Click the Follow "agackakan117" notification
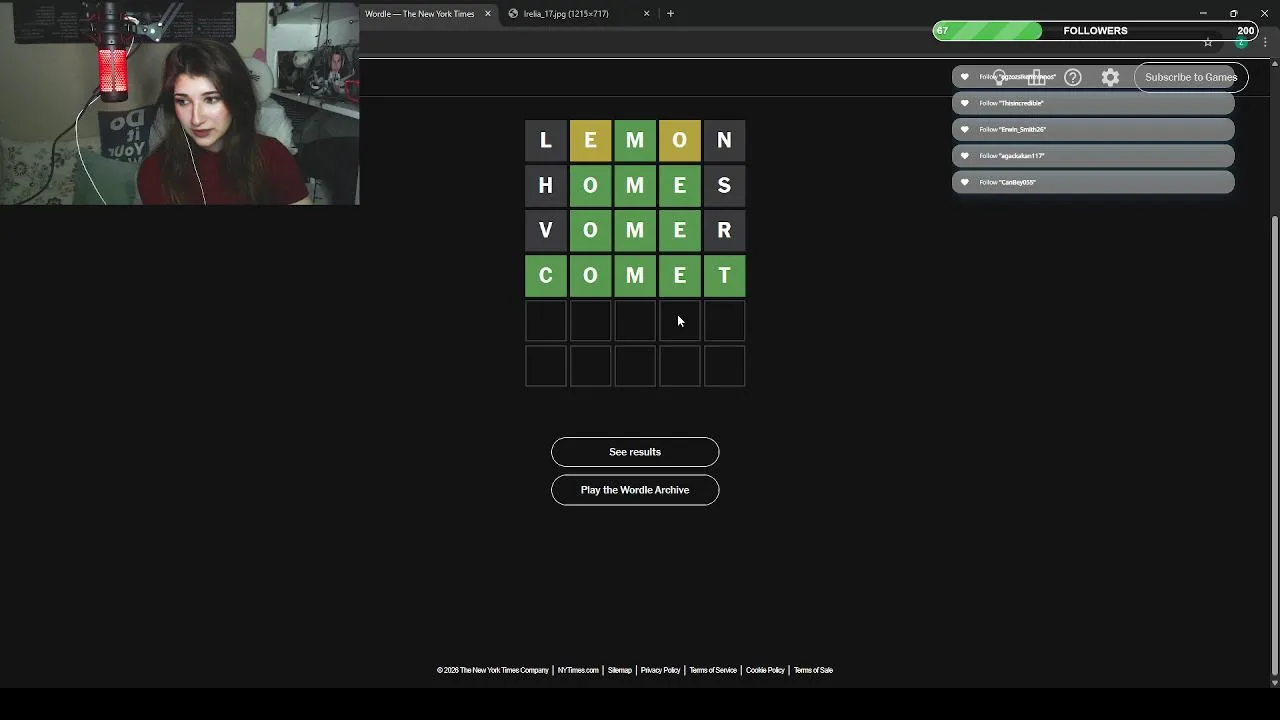Image resolution: width=1280 pixels, height=720 pixels. pyautogui.click(x=1093, y=156)
